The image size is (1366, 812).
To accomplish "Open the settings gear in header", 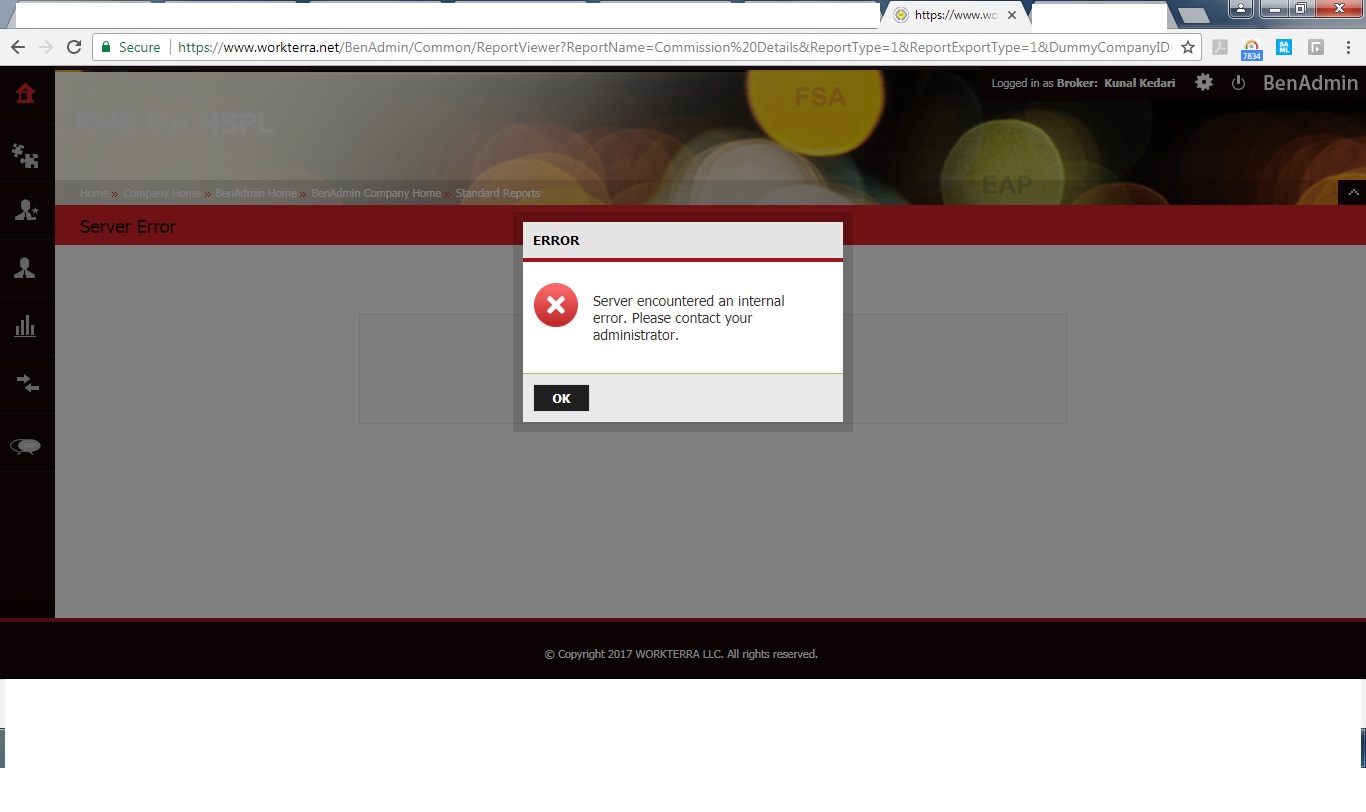I will click(x=1204, y=83).
